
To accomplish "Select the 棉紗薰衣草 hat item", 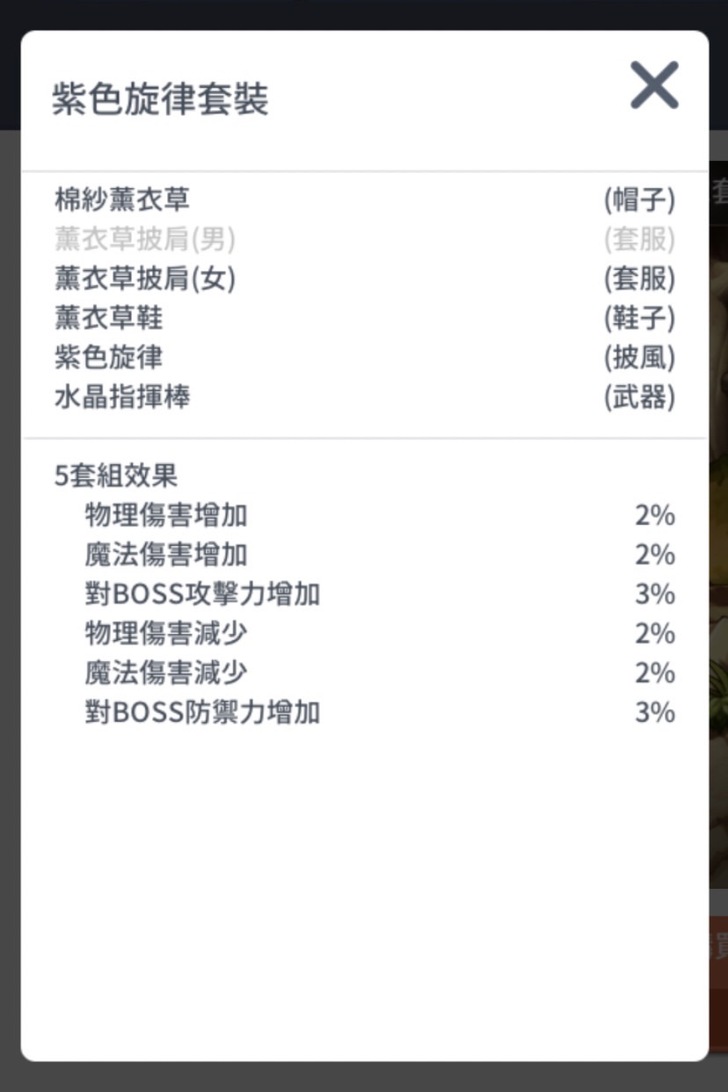I will [x=122, y=200].
